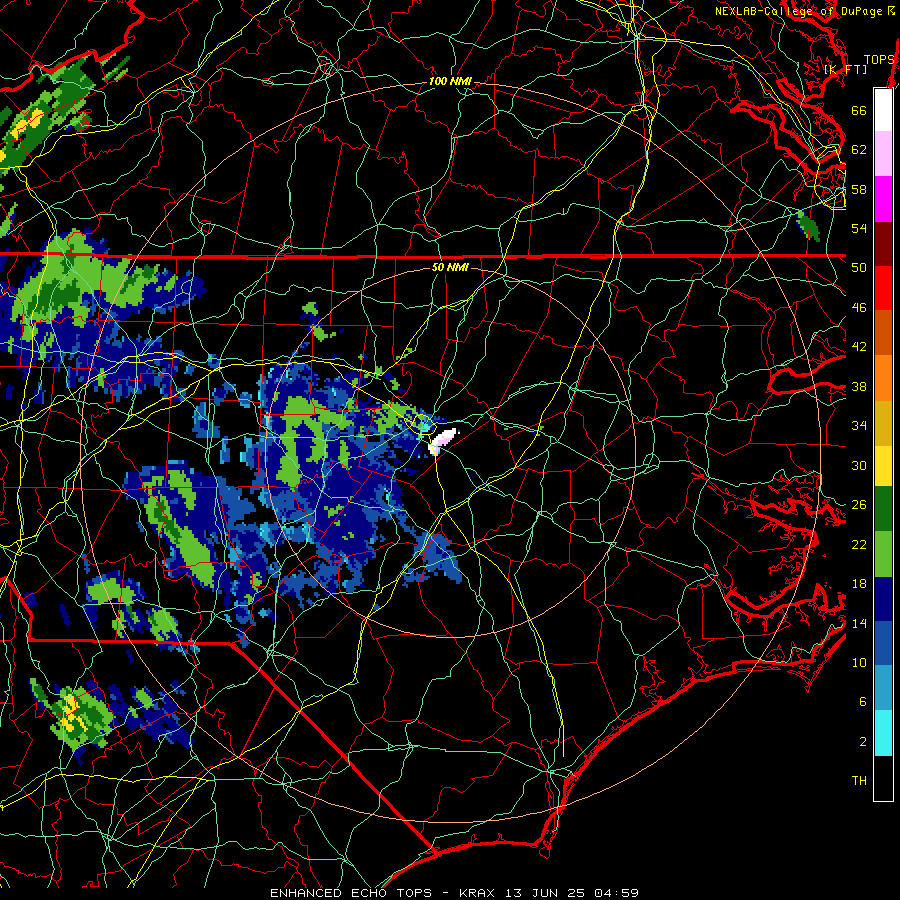
Task: Click the legend value '42'
Action: (859, 347)
